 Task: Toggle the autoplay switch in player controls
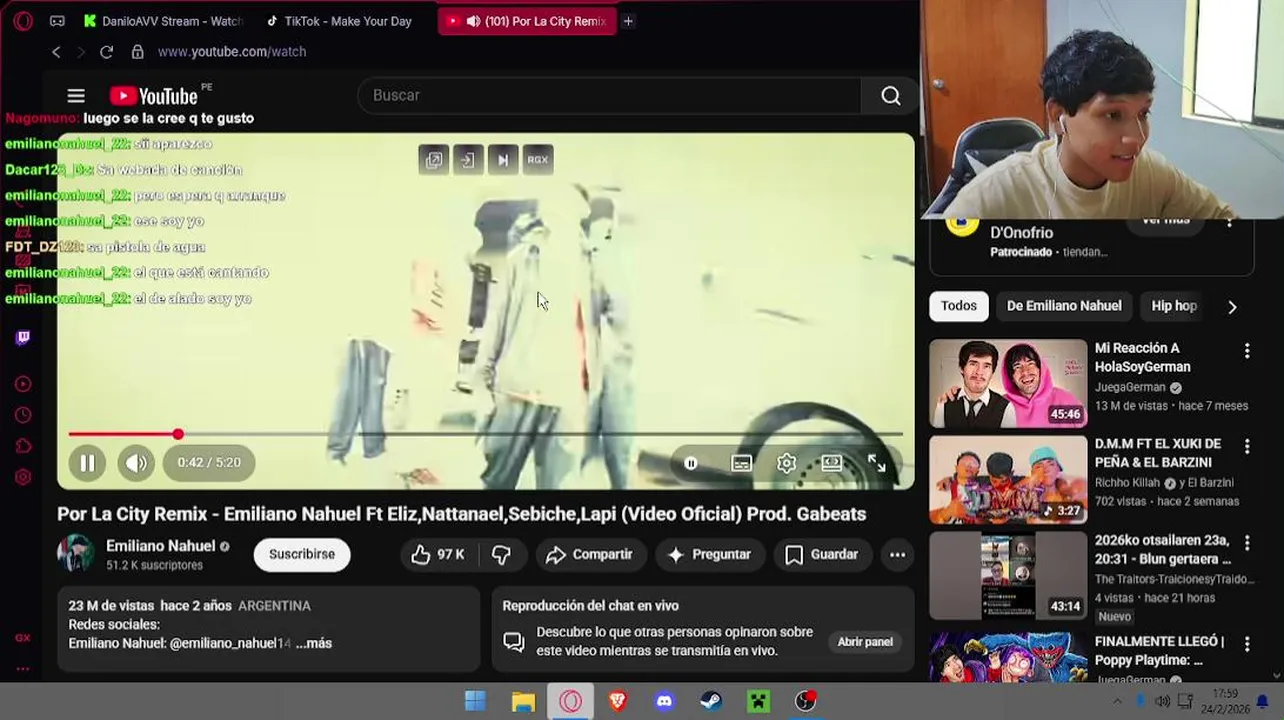[691, 463]
